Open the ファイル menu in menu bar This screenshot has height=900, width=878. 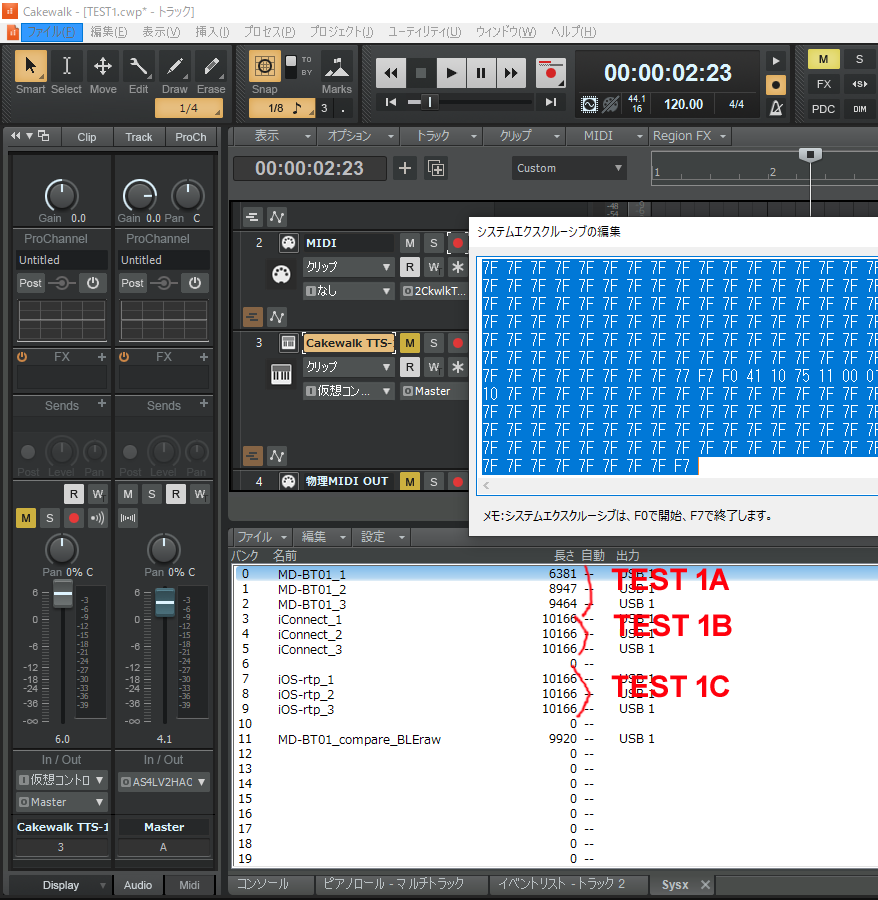click(52, 32)
